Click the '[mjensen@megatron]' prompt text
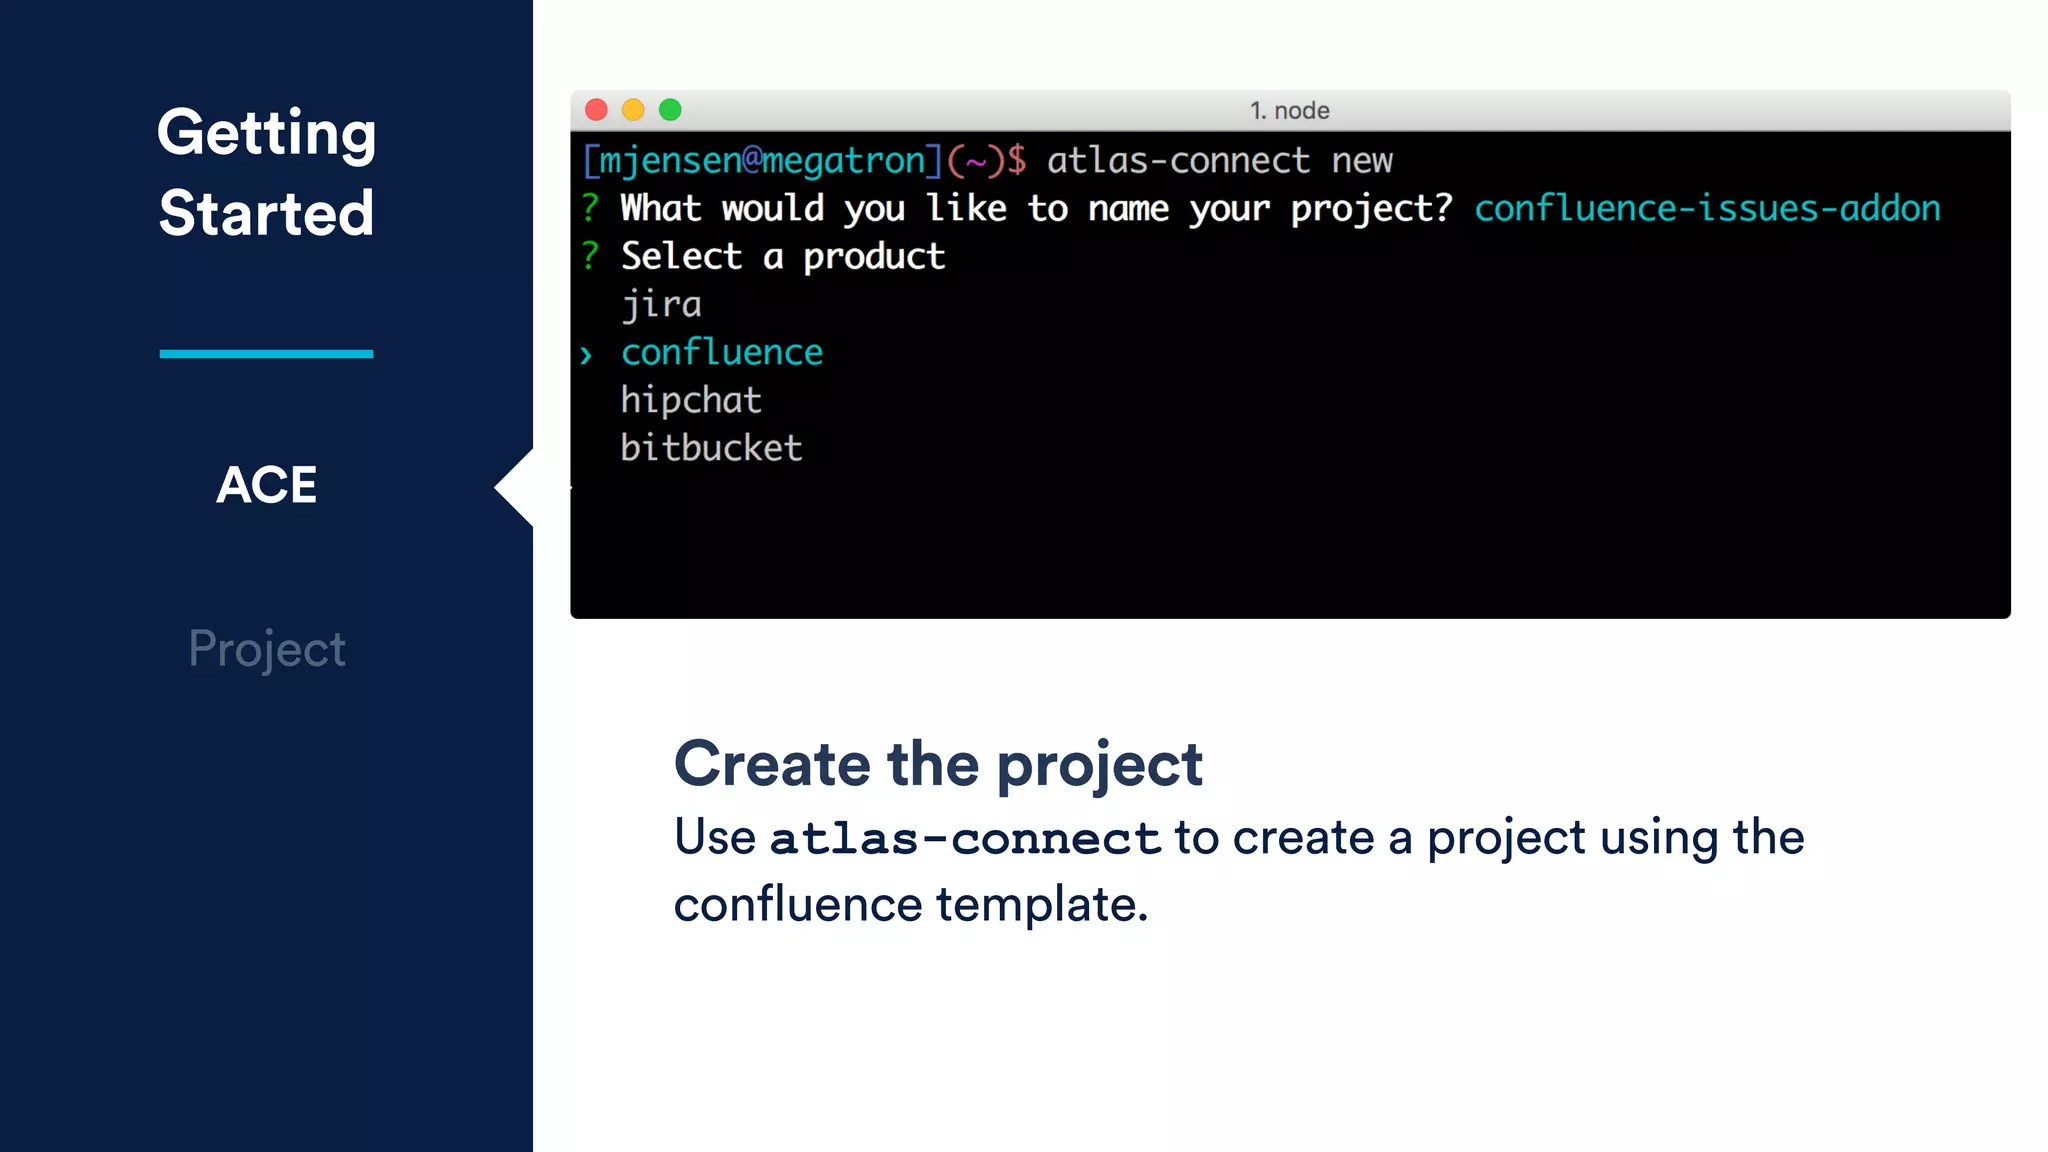This screenshot has width=2048, height=1152. [x=763, y=160]
